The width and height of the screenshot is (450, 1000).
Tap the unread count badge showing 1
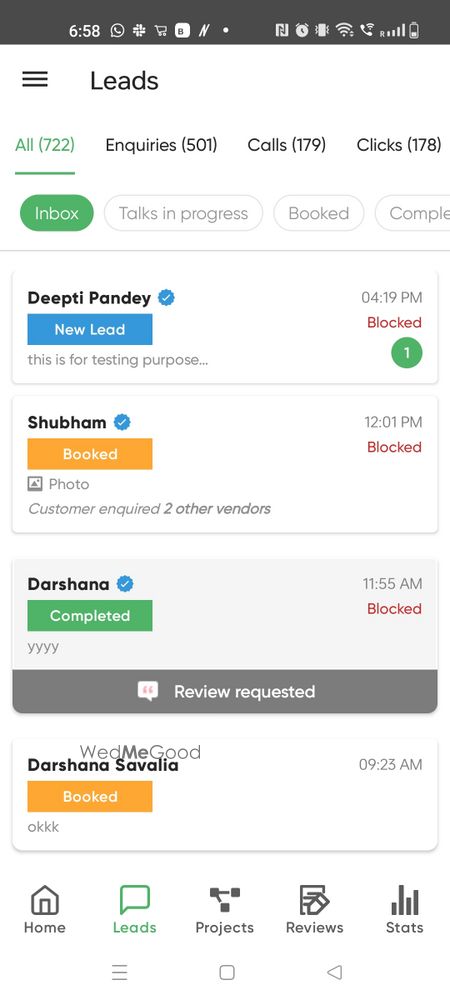pos(407,353)
